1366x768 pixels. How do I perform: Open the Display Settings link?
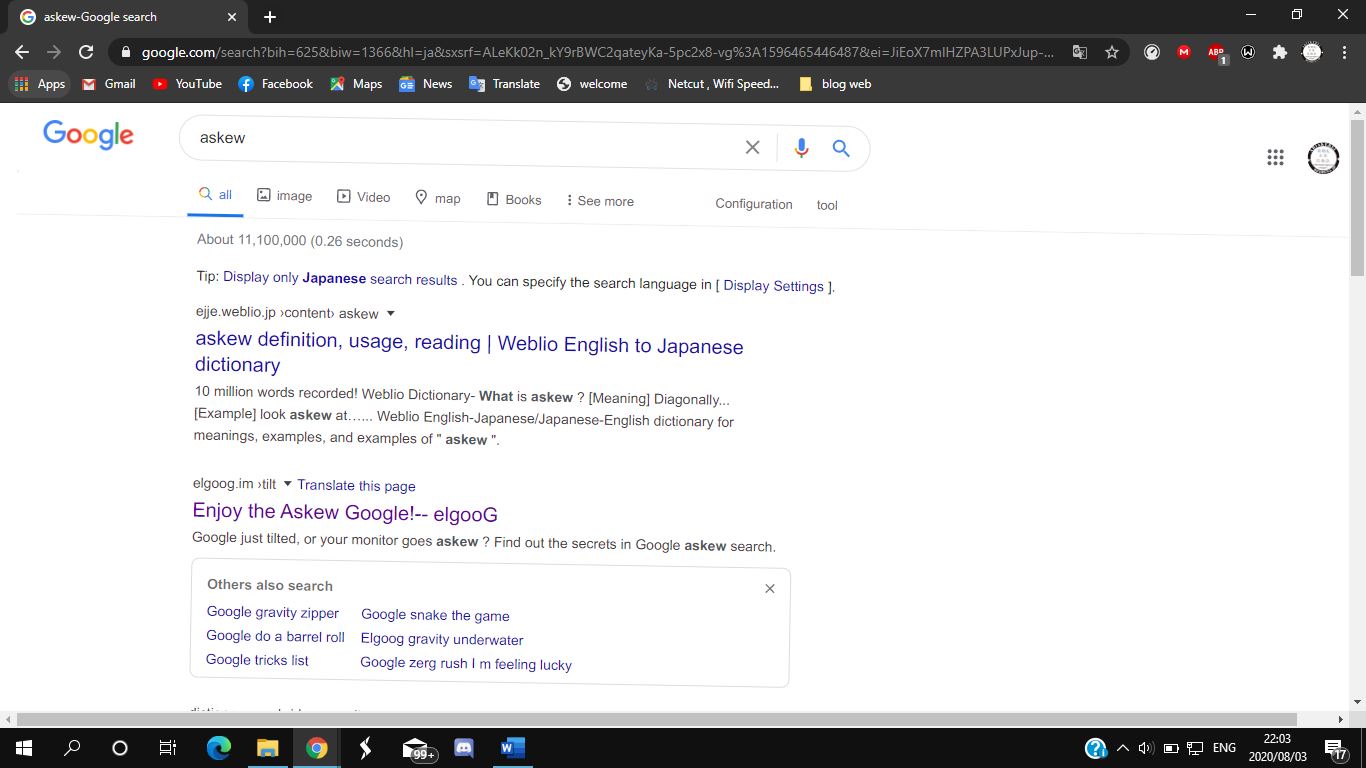[x=775, y=286]
